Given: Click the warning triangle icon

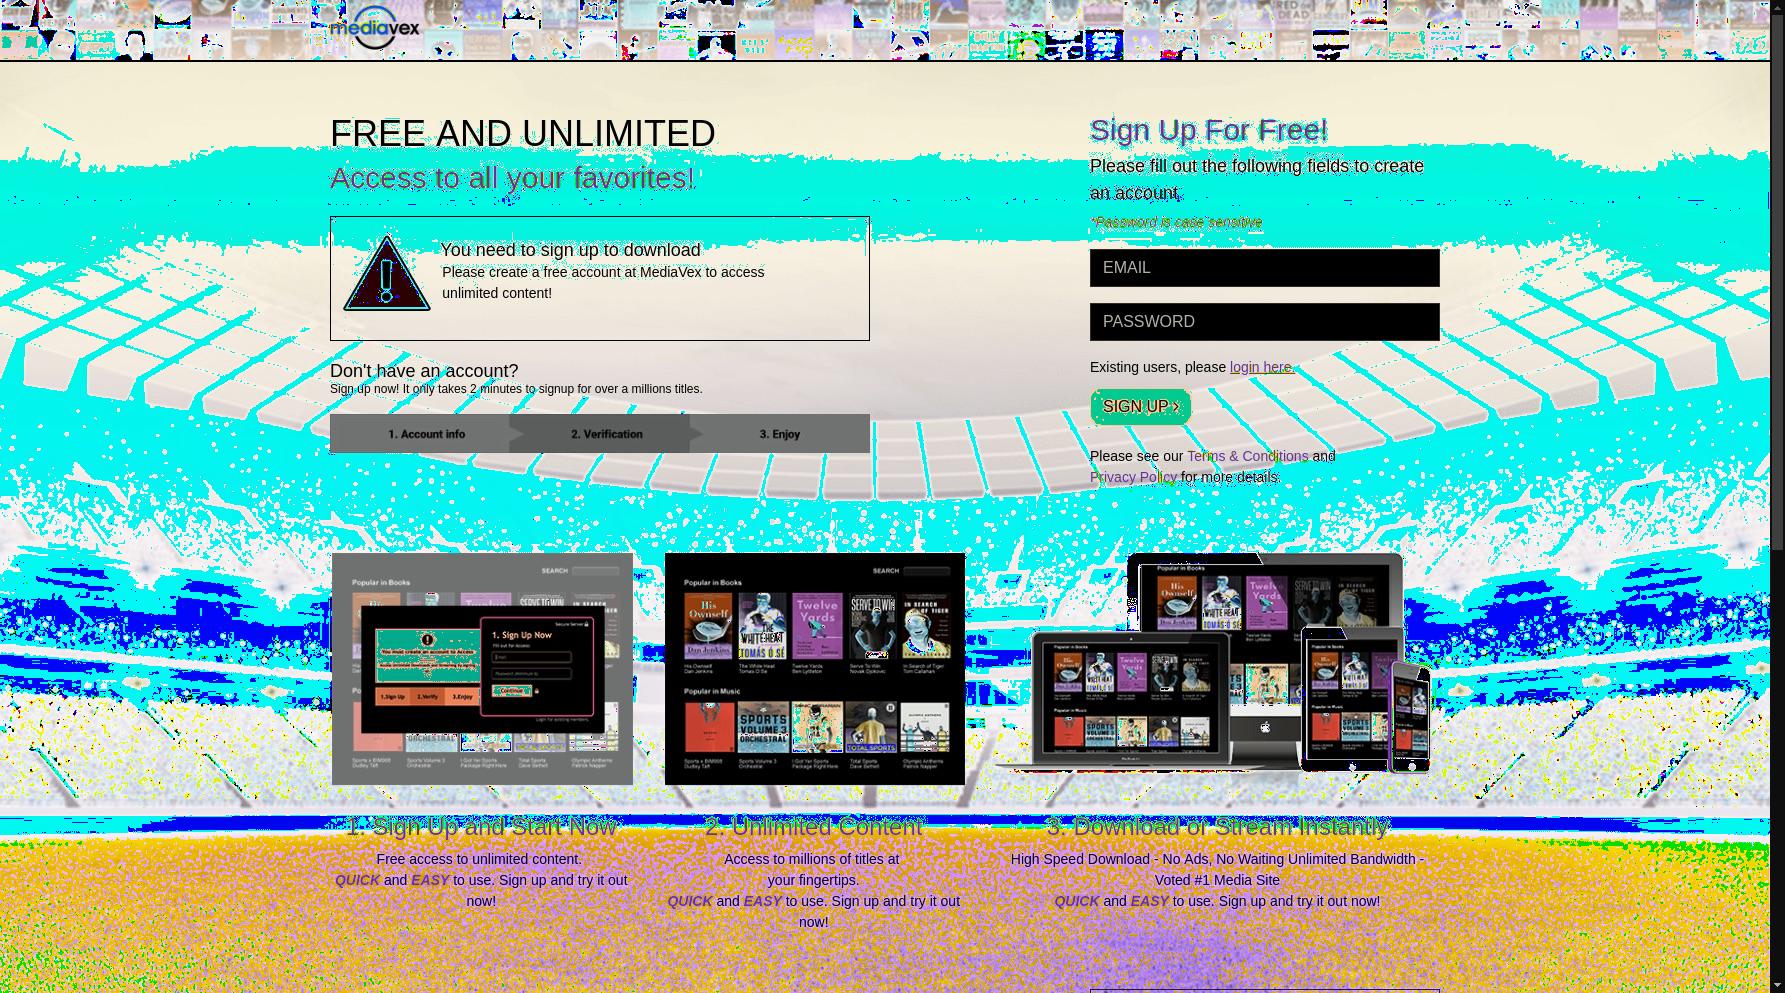Looking at the screenshot, I should click(387, 273).
